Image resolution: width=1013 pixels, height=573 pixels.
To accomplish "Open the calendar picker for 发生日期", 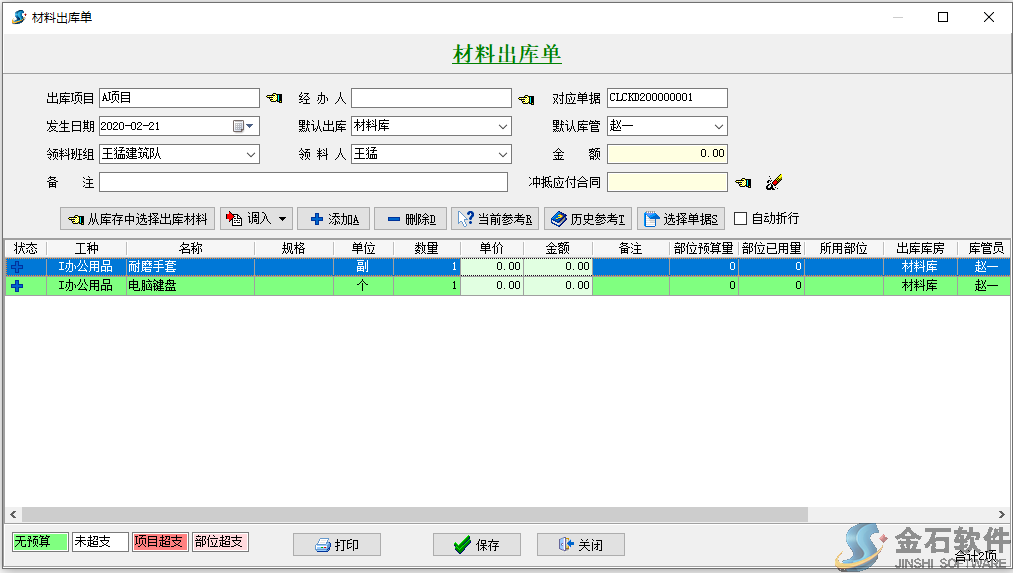I will pyautogui.click(x=245, y=126).
